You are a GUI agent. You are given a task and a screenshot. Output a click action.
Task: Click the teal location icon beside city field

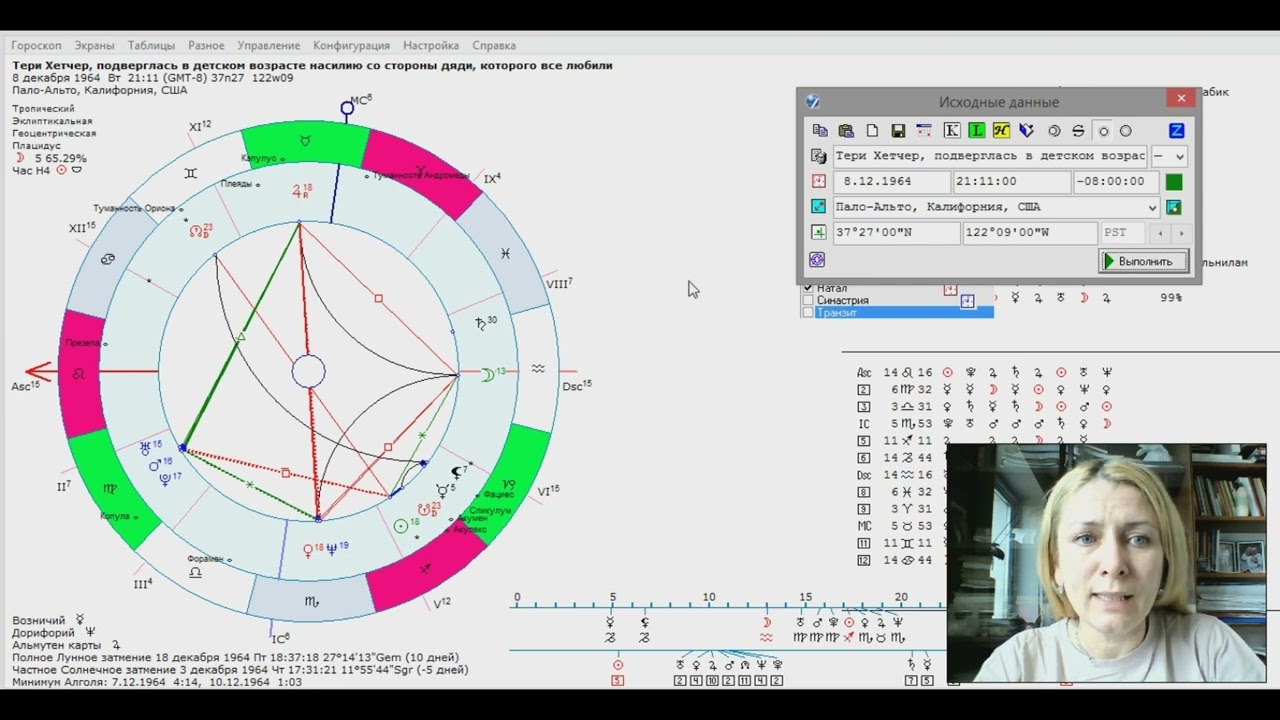coord(819,207)
